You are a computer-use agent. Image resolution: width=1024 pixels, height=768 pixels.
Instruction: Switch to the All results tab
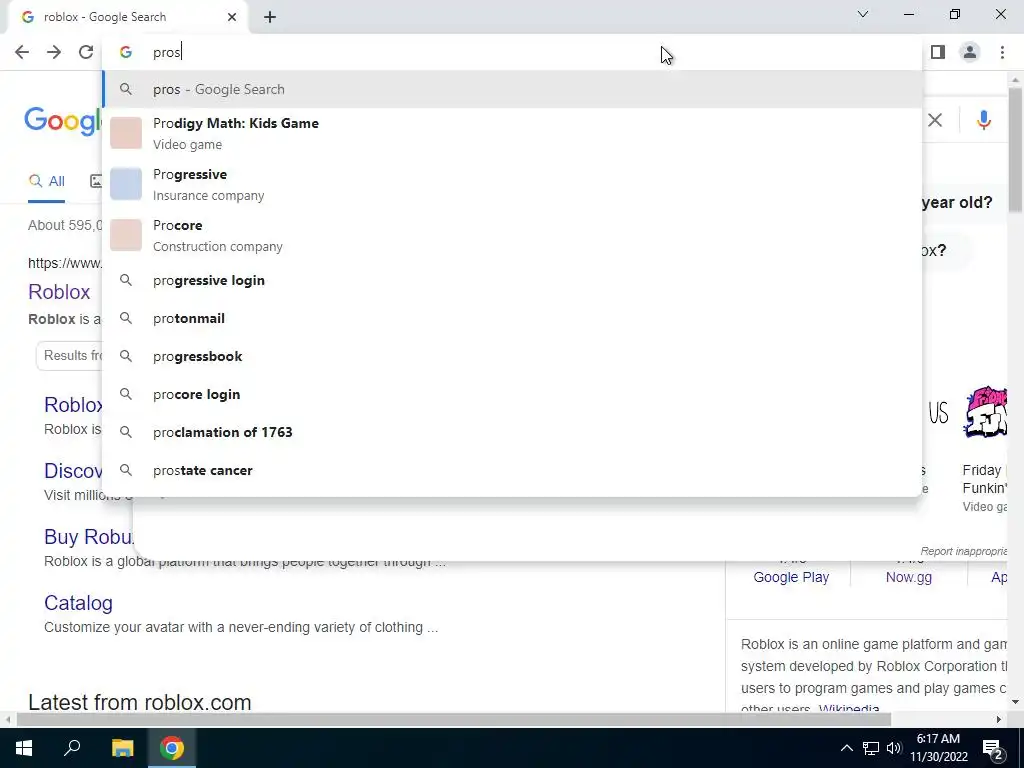click(x=46, y=182)
